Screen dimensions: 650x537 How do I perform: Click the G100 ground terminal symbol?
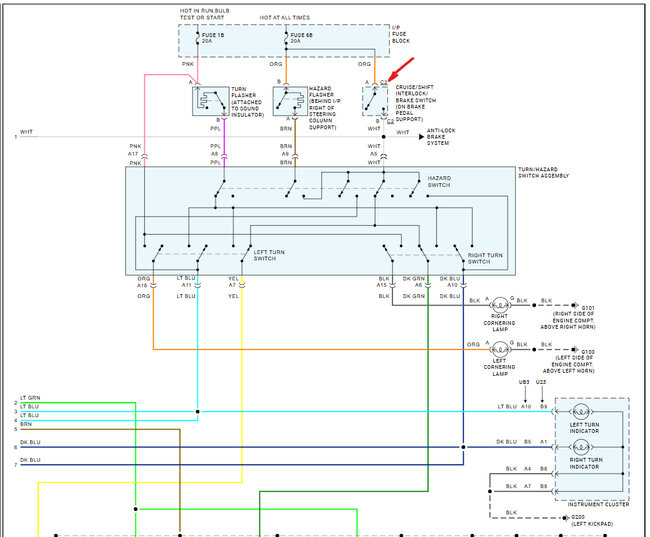[575, 350]
